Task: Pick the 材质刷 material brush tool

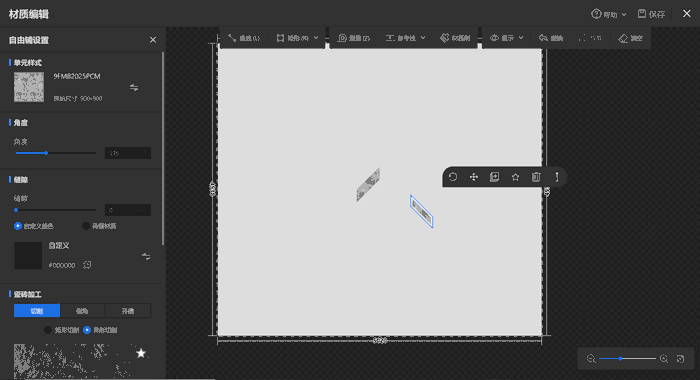Action: point(455,38)
